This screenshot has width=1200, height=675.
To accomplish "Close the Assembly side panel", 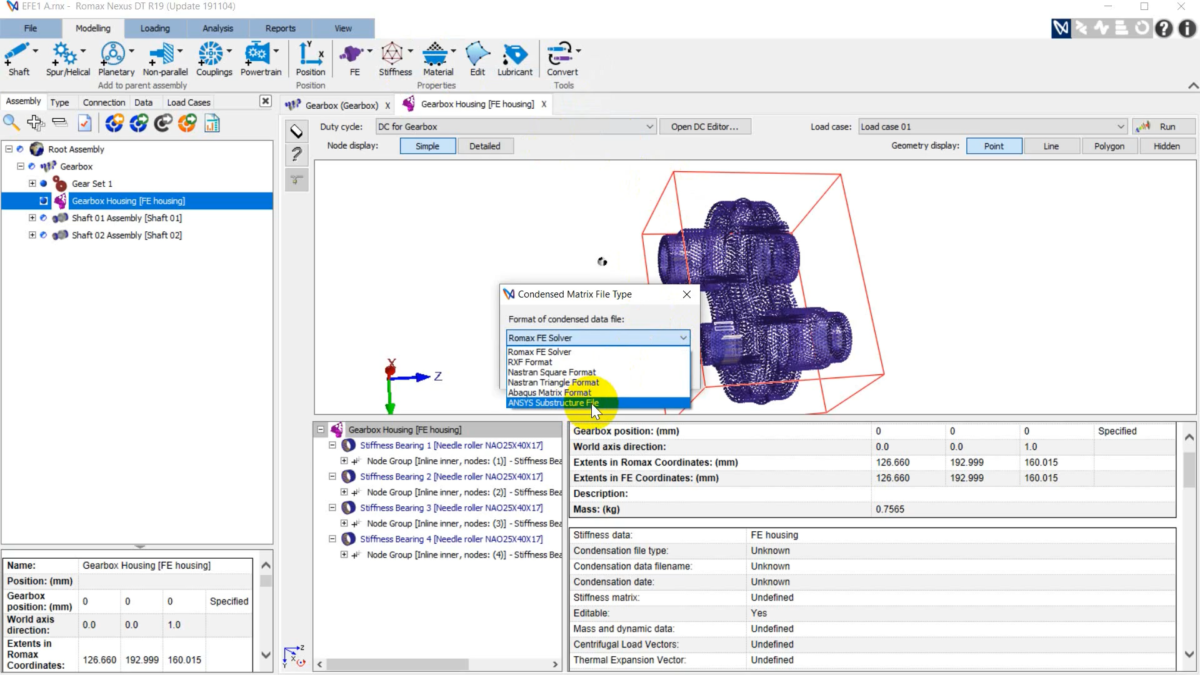I will (x=265, y=101).
